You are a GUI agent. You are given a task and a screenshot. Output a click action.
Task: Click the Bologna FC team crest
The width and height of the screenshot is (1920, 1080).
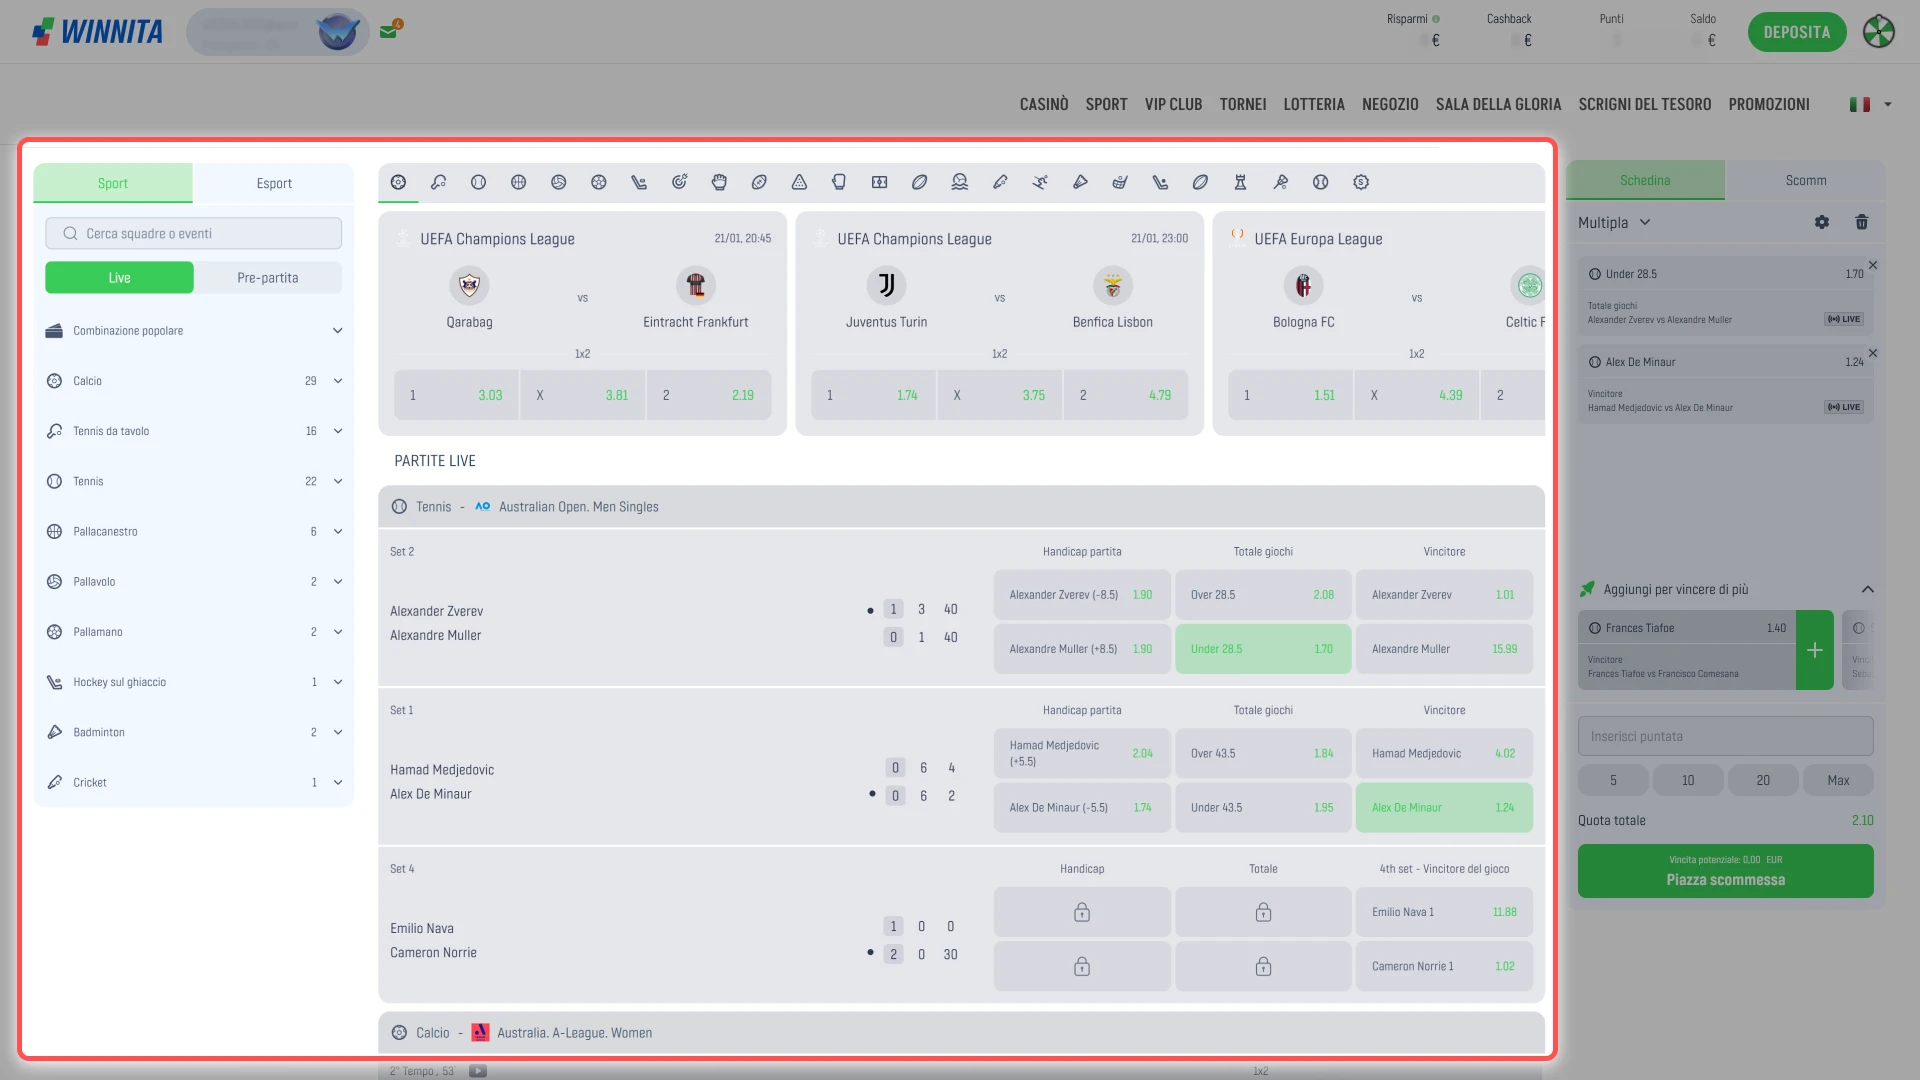point(1303,286)
